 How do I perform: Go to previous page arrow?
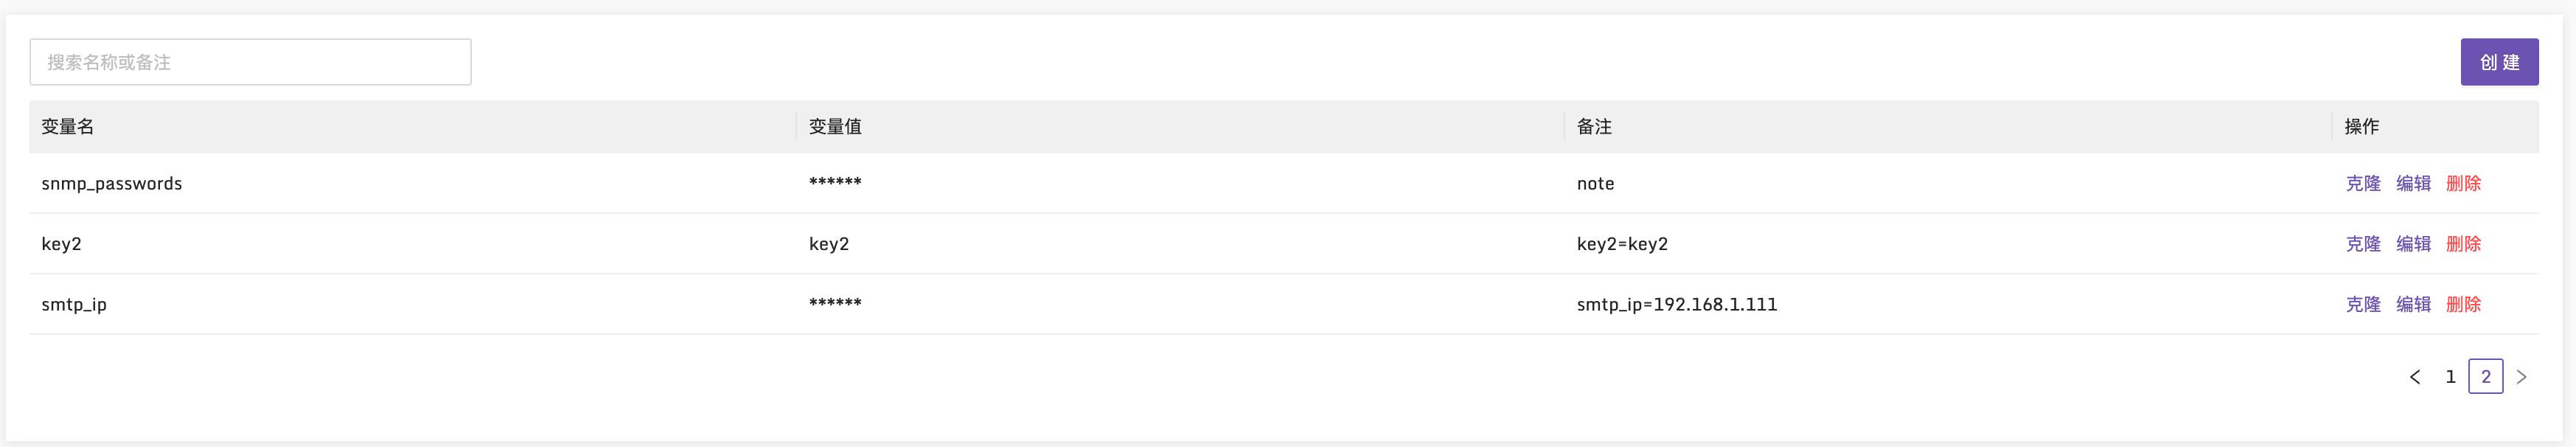tap(2414, 377)
